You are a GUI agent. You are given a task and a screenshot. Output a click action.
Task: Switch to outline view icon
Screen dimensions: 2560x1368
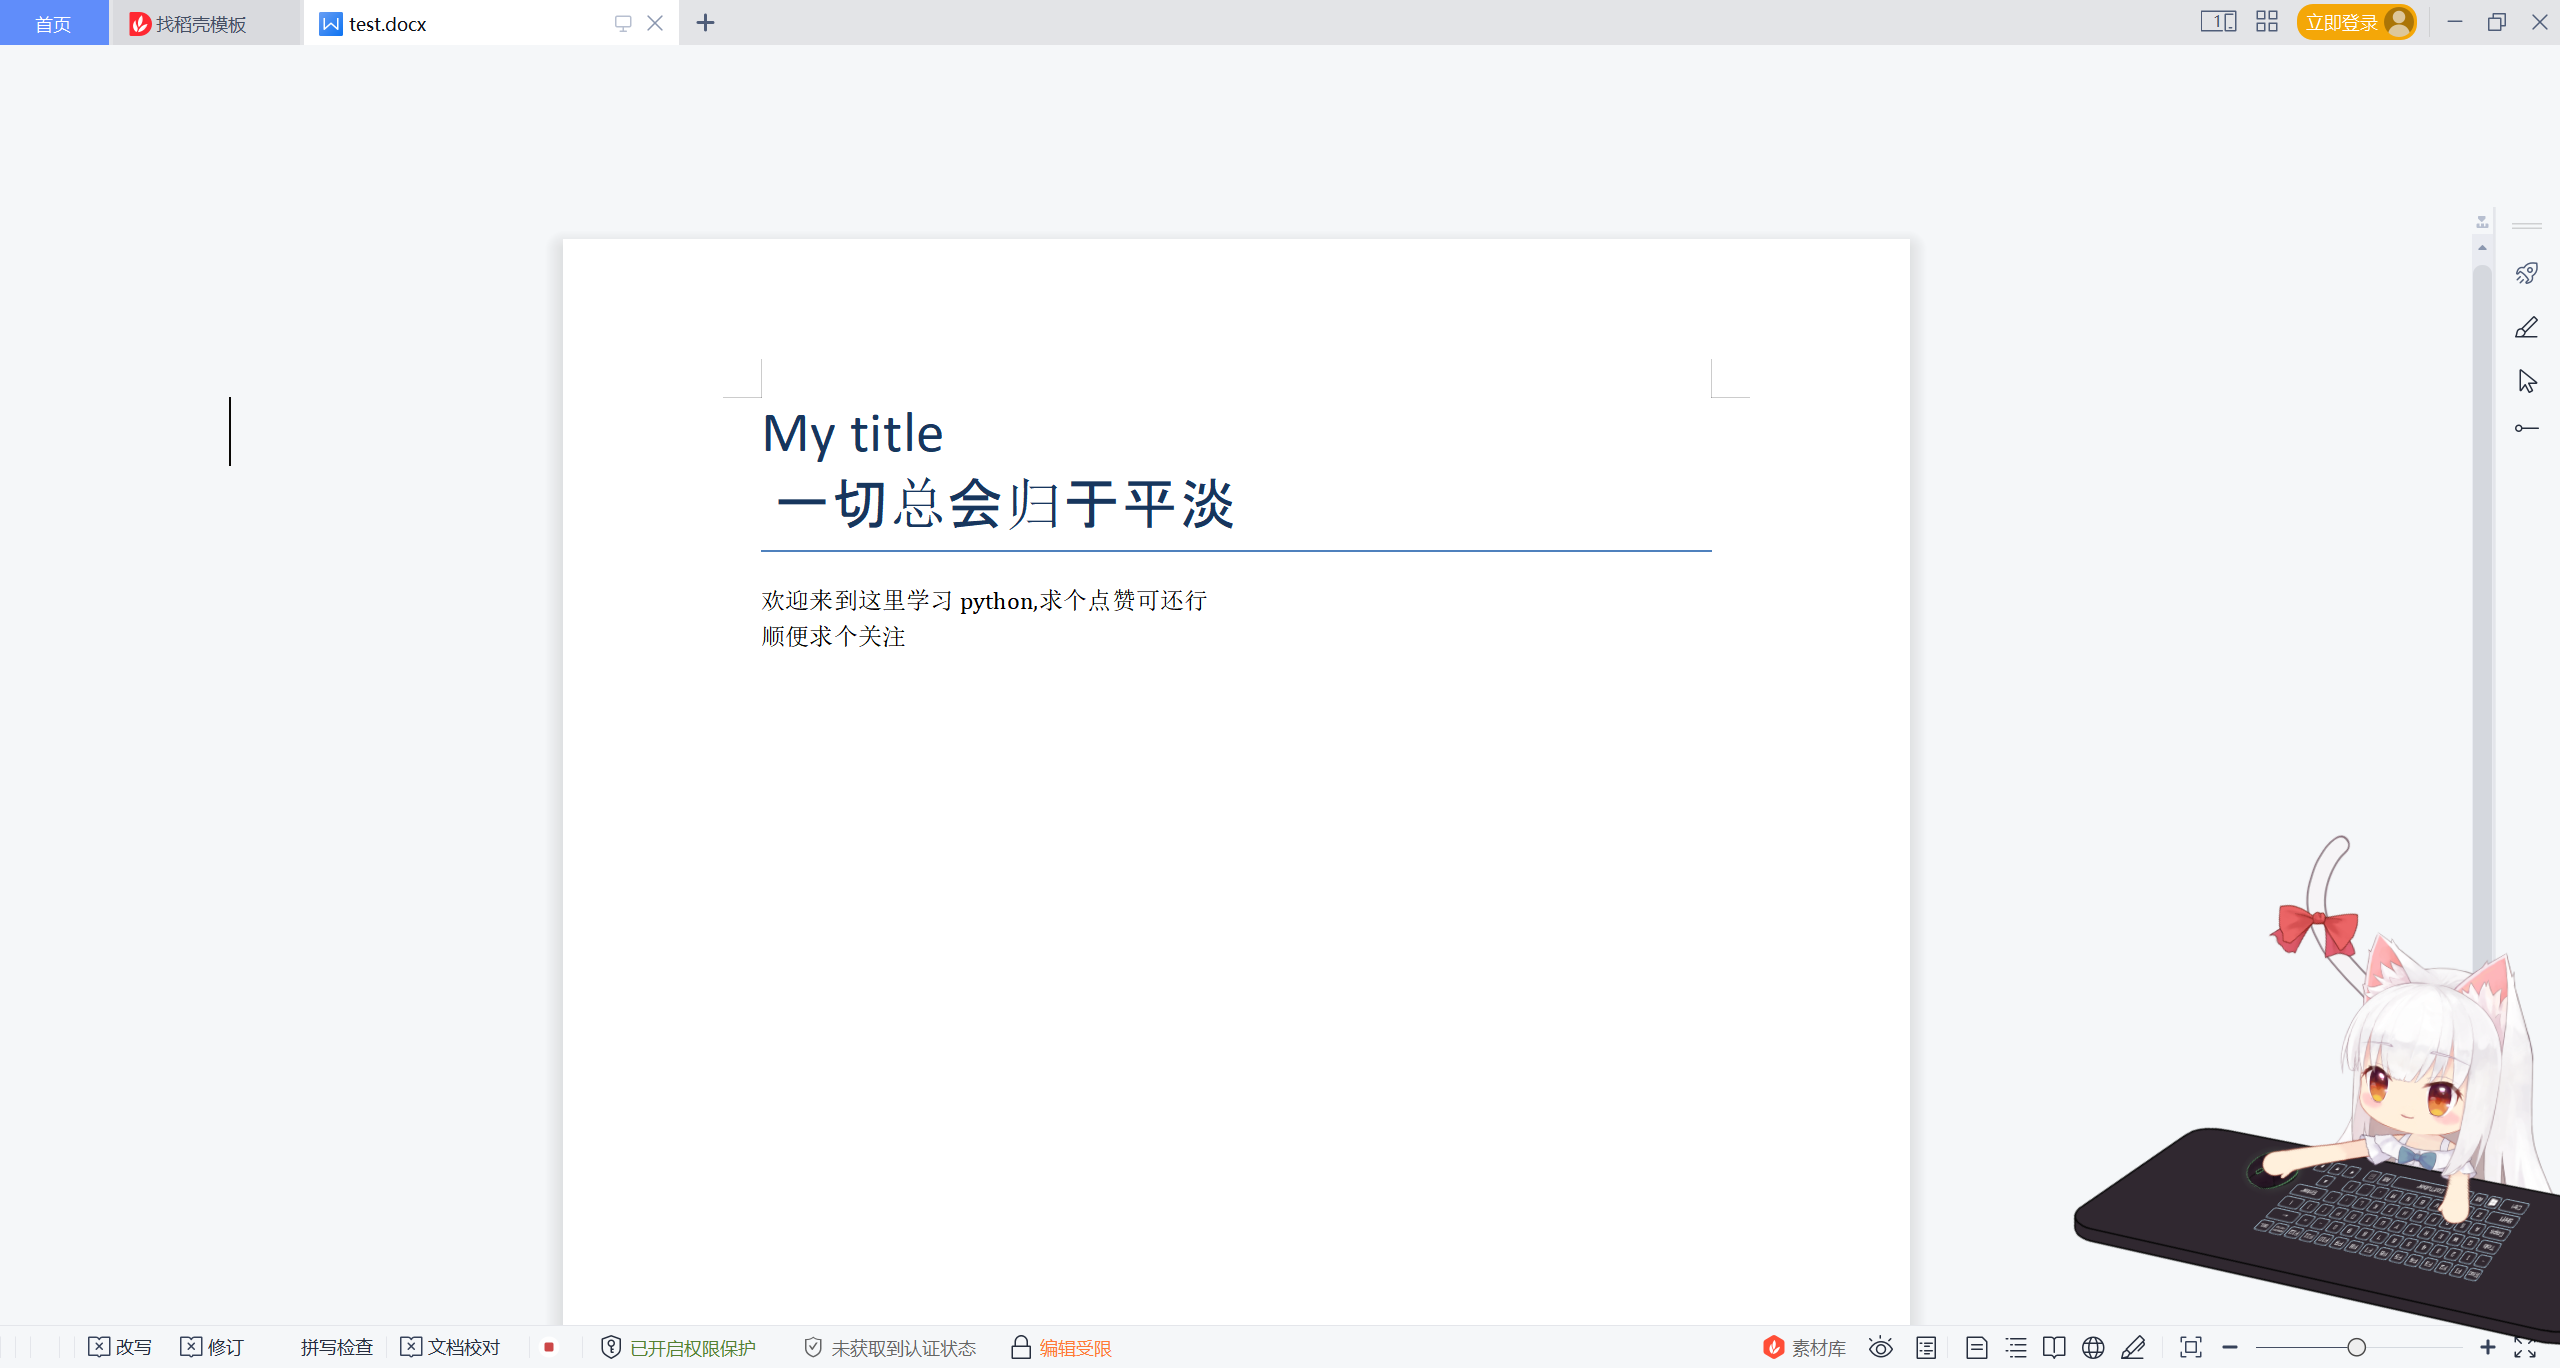(2016, 1348)
